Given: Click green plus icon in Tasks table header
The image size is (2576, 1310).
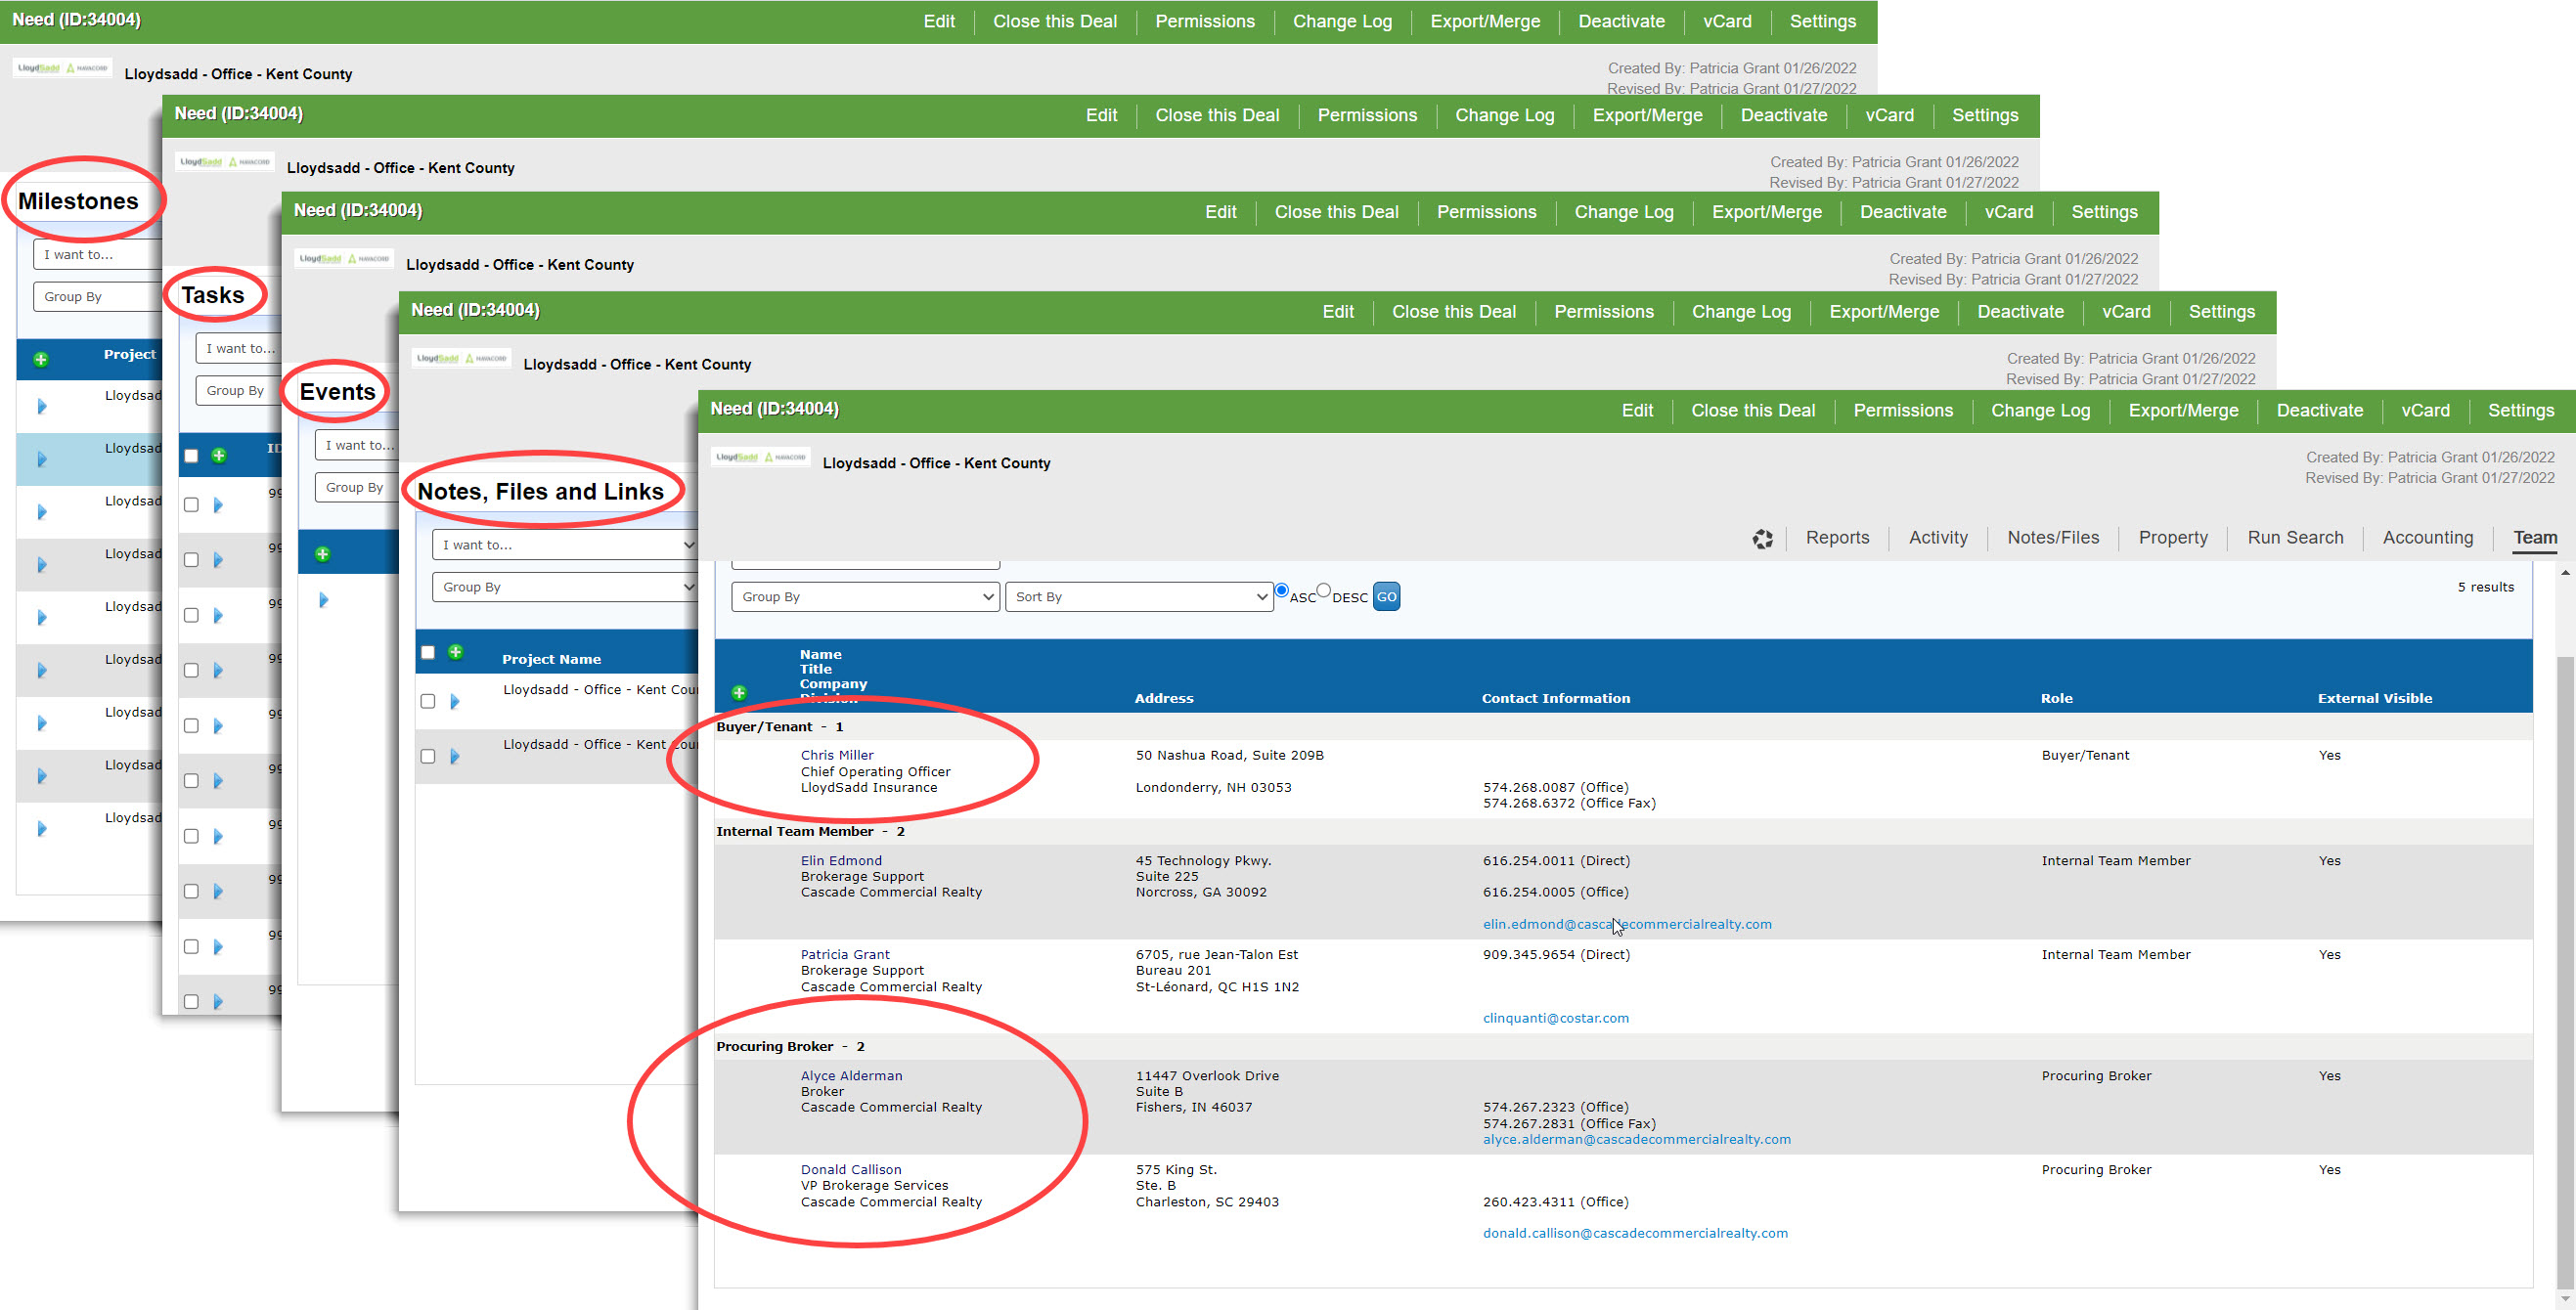Looking at the screenshot, I should point(219,456).
